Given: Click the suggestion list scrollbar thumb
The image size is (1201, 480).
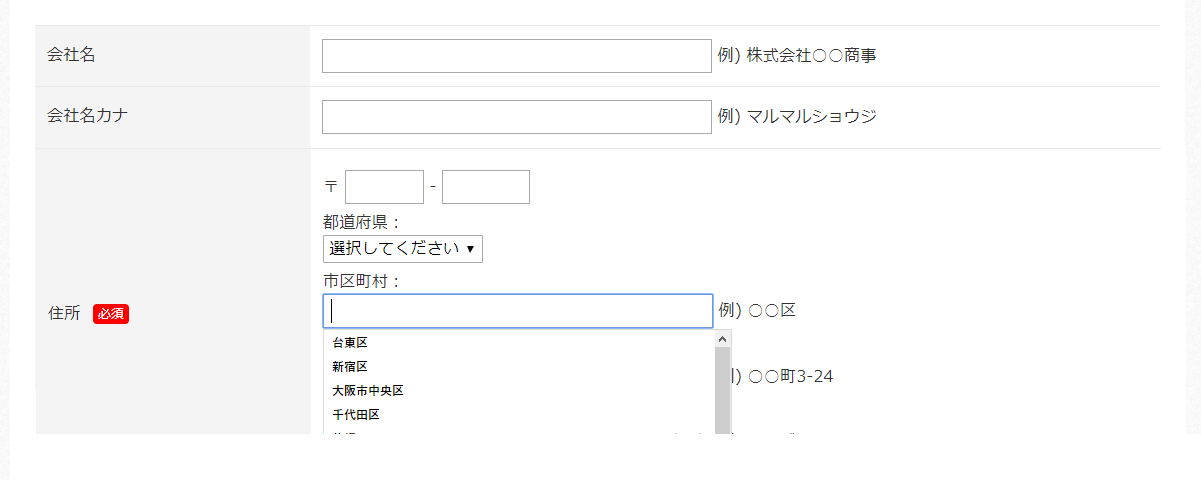Looking at the screenshot, I should click(x=723, y=391).
